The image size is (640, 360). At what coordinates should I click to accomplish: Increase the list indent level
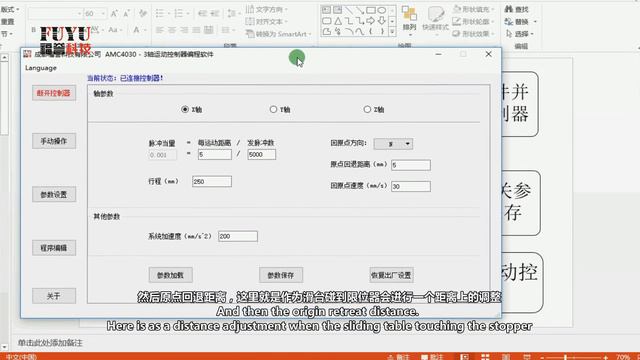click(214, 13)
